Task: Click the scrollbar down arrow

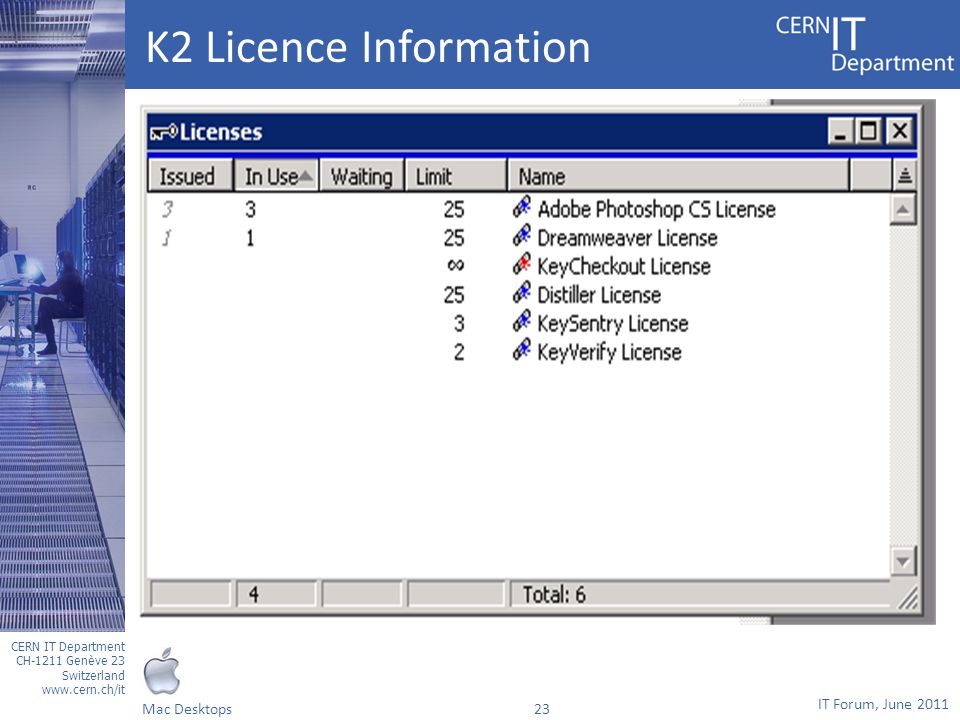Action: (902, 561)
